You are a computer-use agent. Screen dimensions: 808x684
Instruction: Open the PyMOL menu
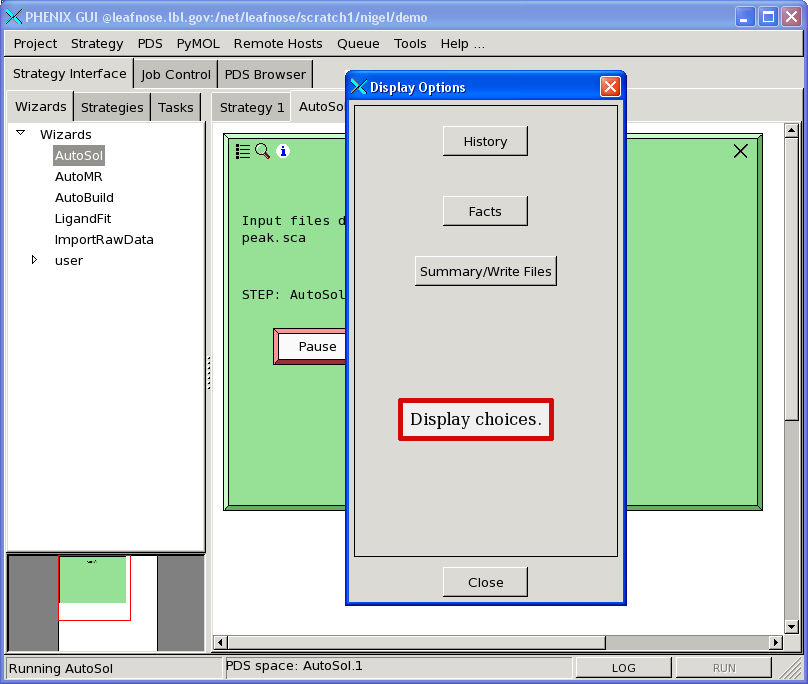click(x=198, y=43)
